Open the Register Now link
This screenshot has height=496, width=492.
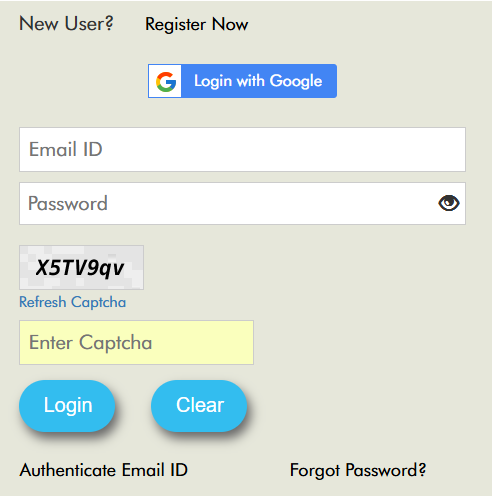[197, 25]
